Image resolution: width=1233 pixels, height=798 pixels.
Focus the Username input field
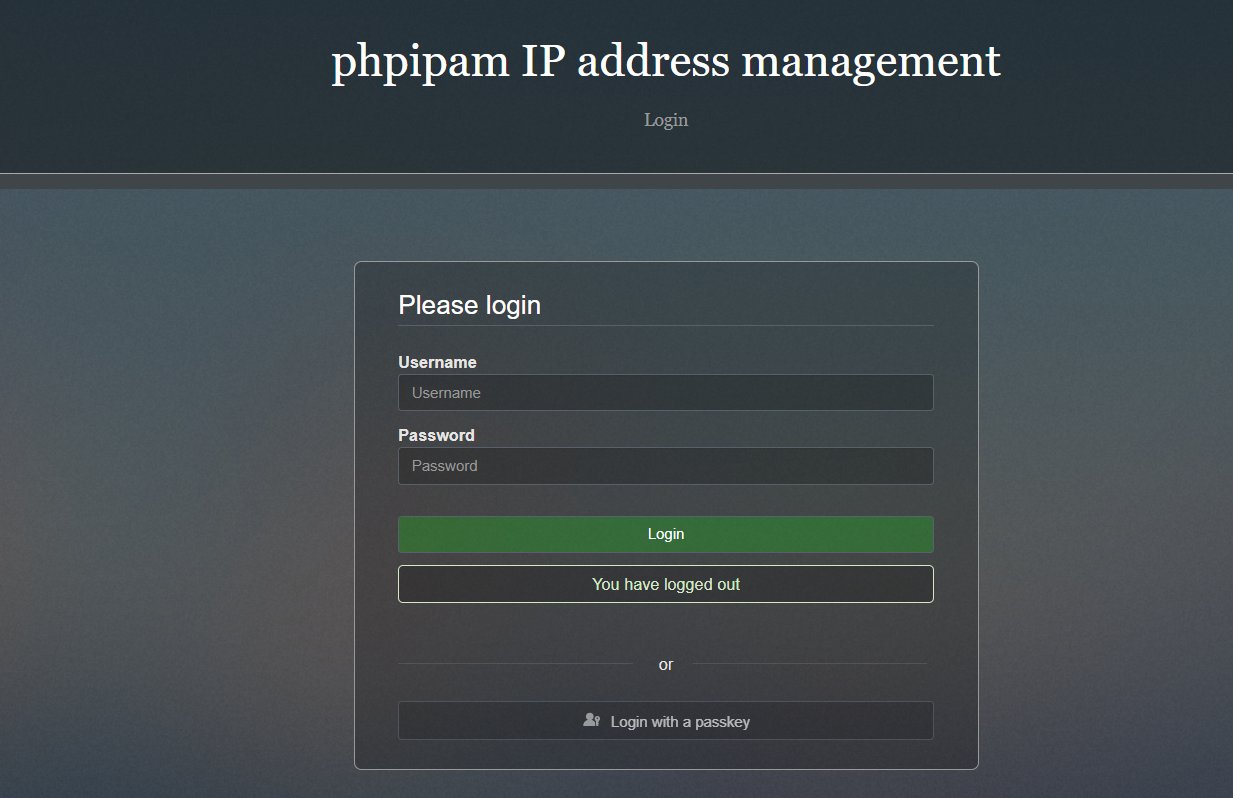click(x=666, y=392)
